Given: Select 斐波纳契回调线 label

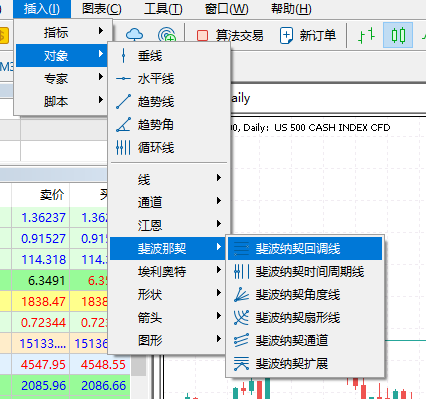Looking at the screenshot, I should tap(298, 249).
